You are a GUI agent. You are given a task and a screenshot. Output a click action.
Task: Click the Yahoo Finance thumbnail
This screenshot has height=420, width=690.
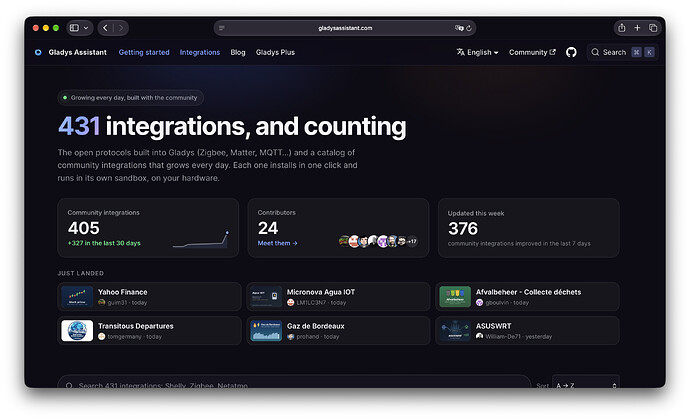77,297
